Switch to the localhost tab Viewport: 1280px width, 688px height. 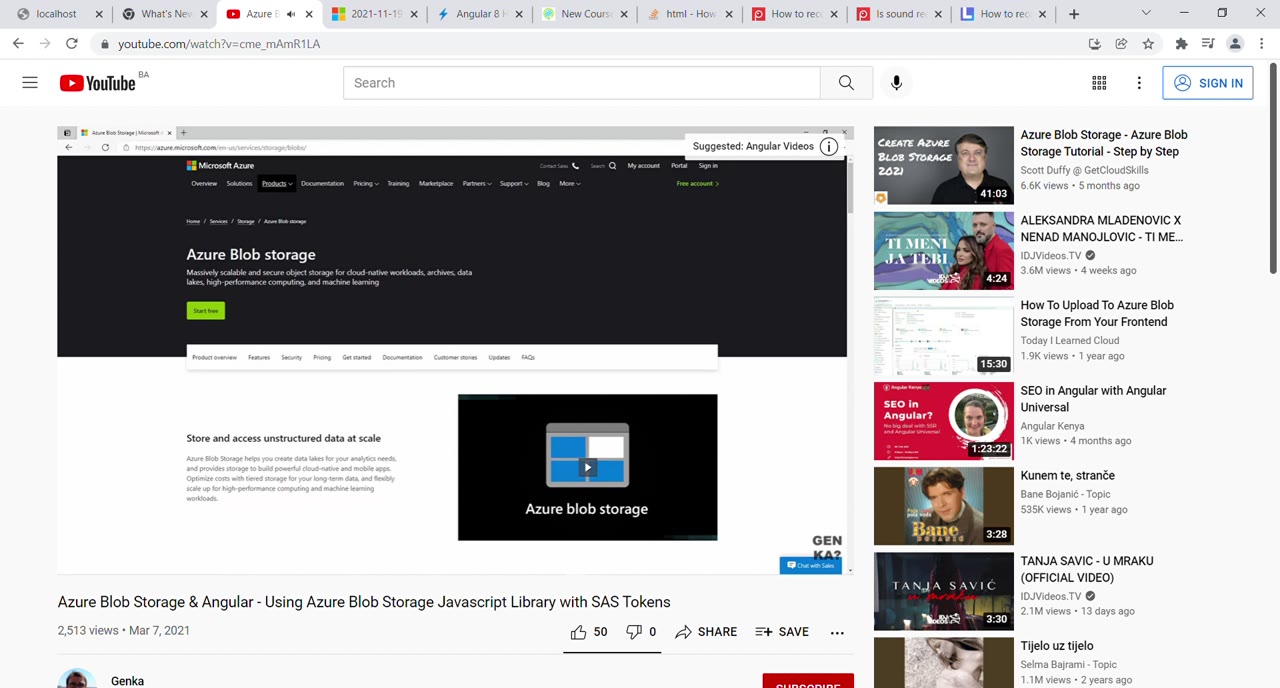(55, 13)
